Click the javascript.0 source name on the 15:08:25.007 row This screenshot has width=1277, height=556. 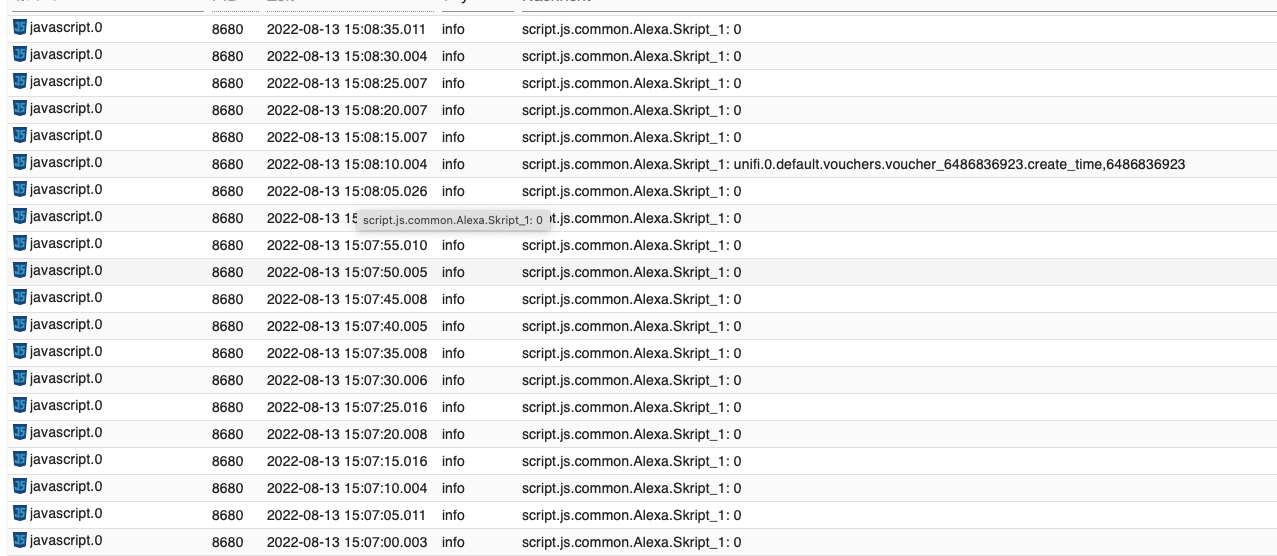[x=66, y=82]
